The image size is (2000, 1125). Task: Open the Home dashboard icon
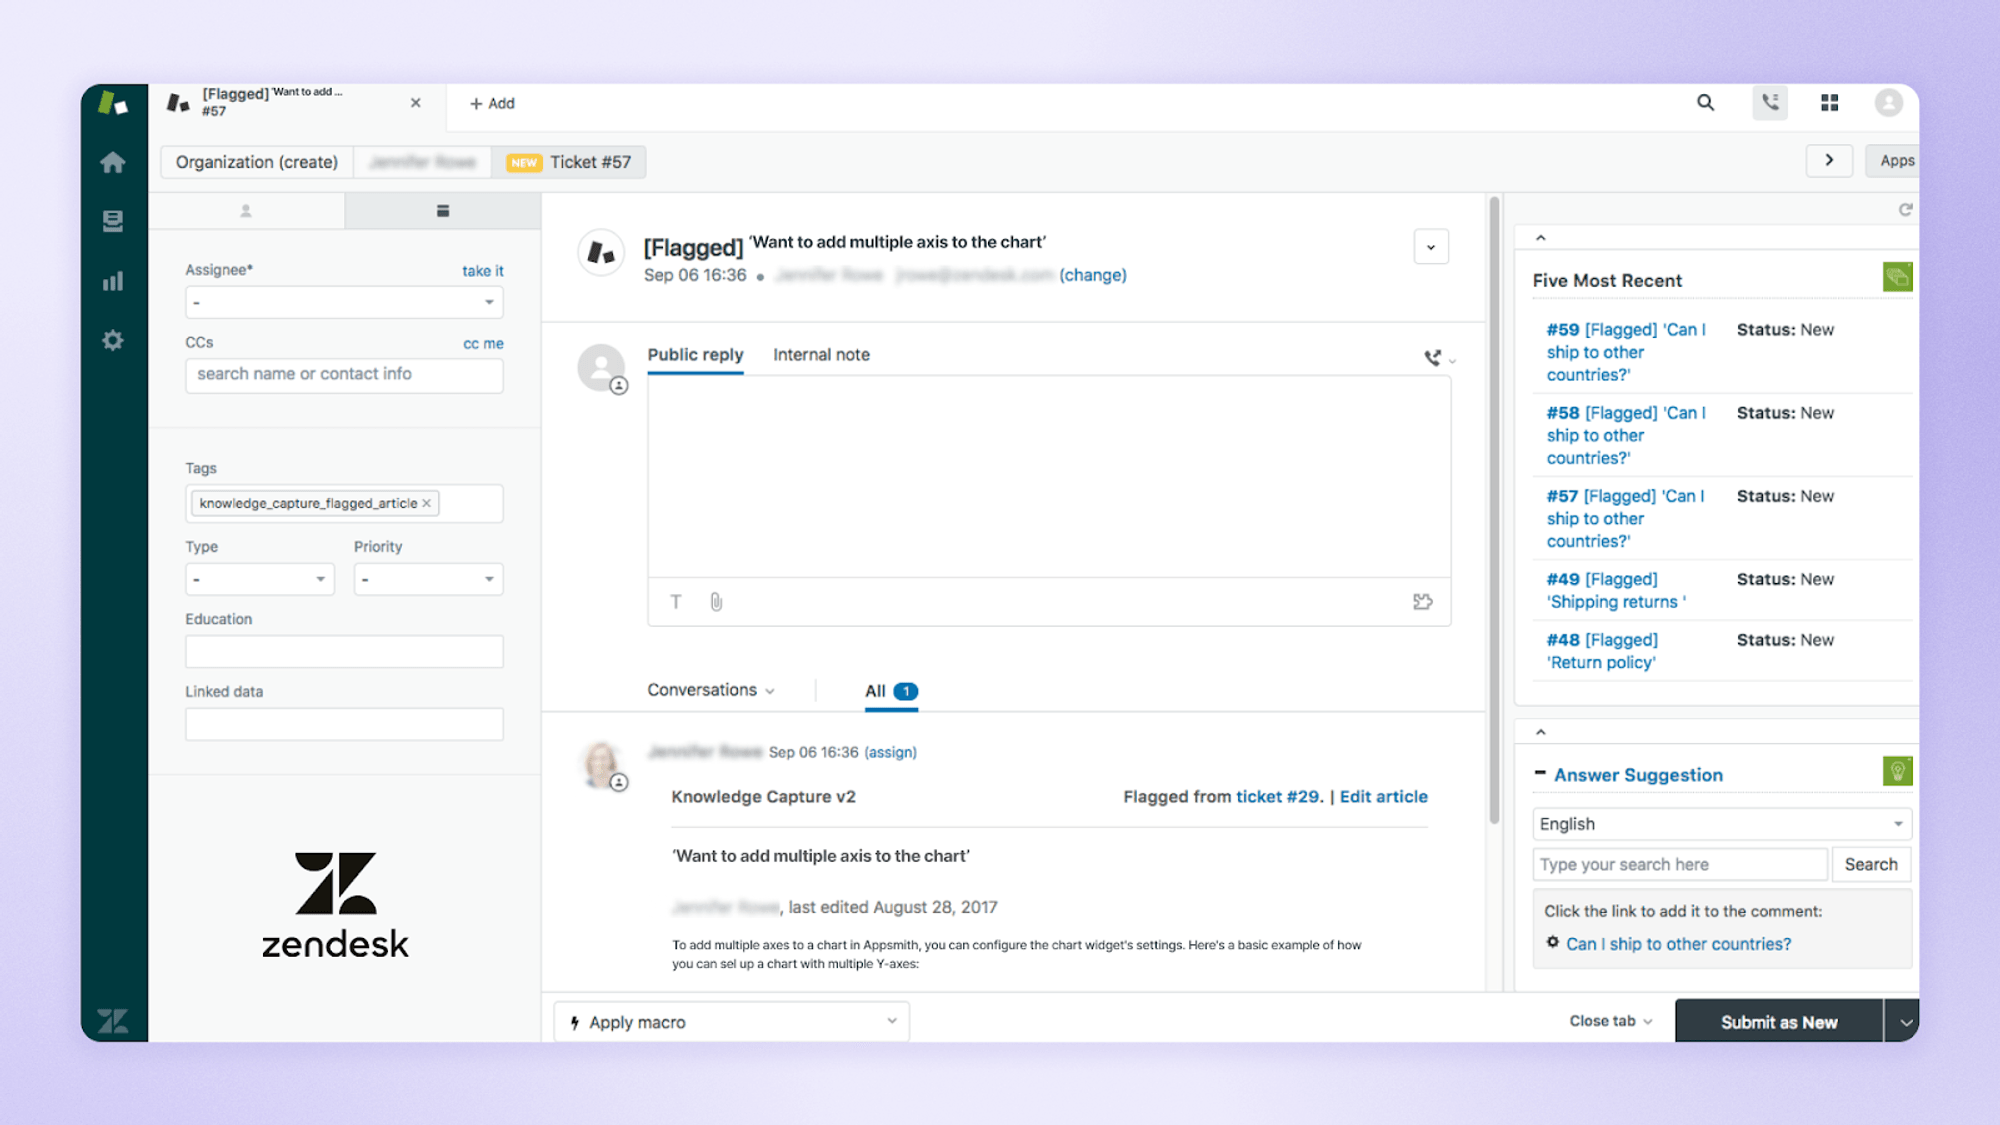[x=113, y=162]
